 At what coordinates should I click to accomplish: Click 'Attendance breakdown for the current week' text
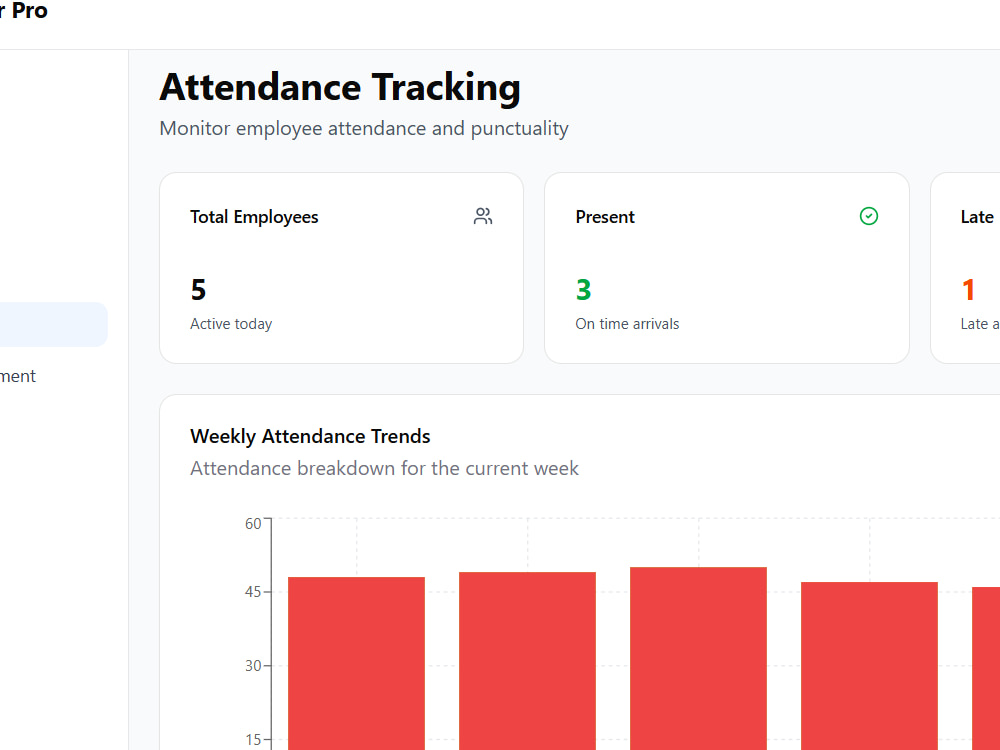pyautogui.click(x=385, y=468)
